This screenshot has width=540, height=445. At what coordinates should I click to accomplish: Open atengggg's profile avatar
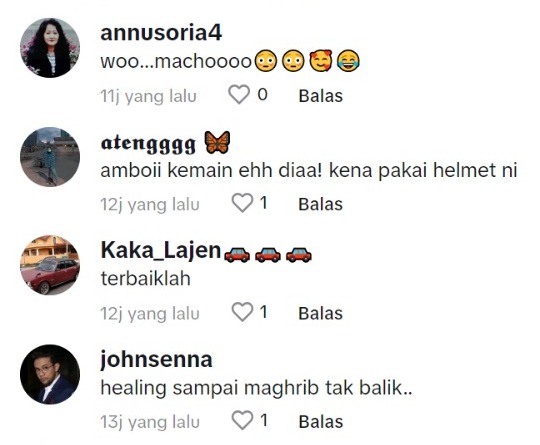point(50,157)
